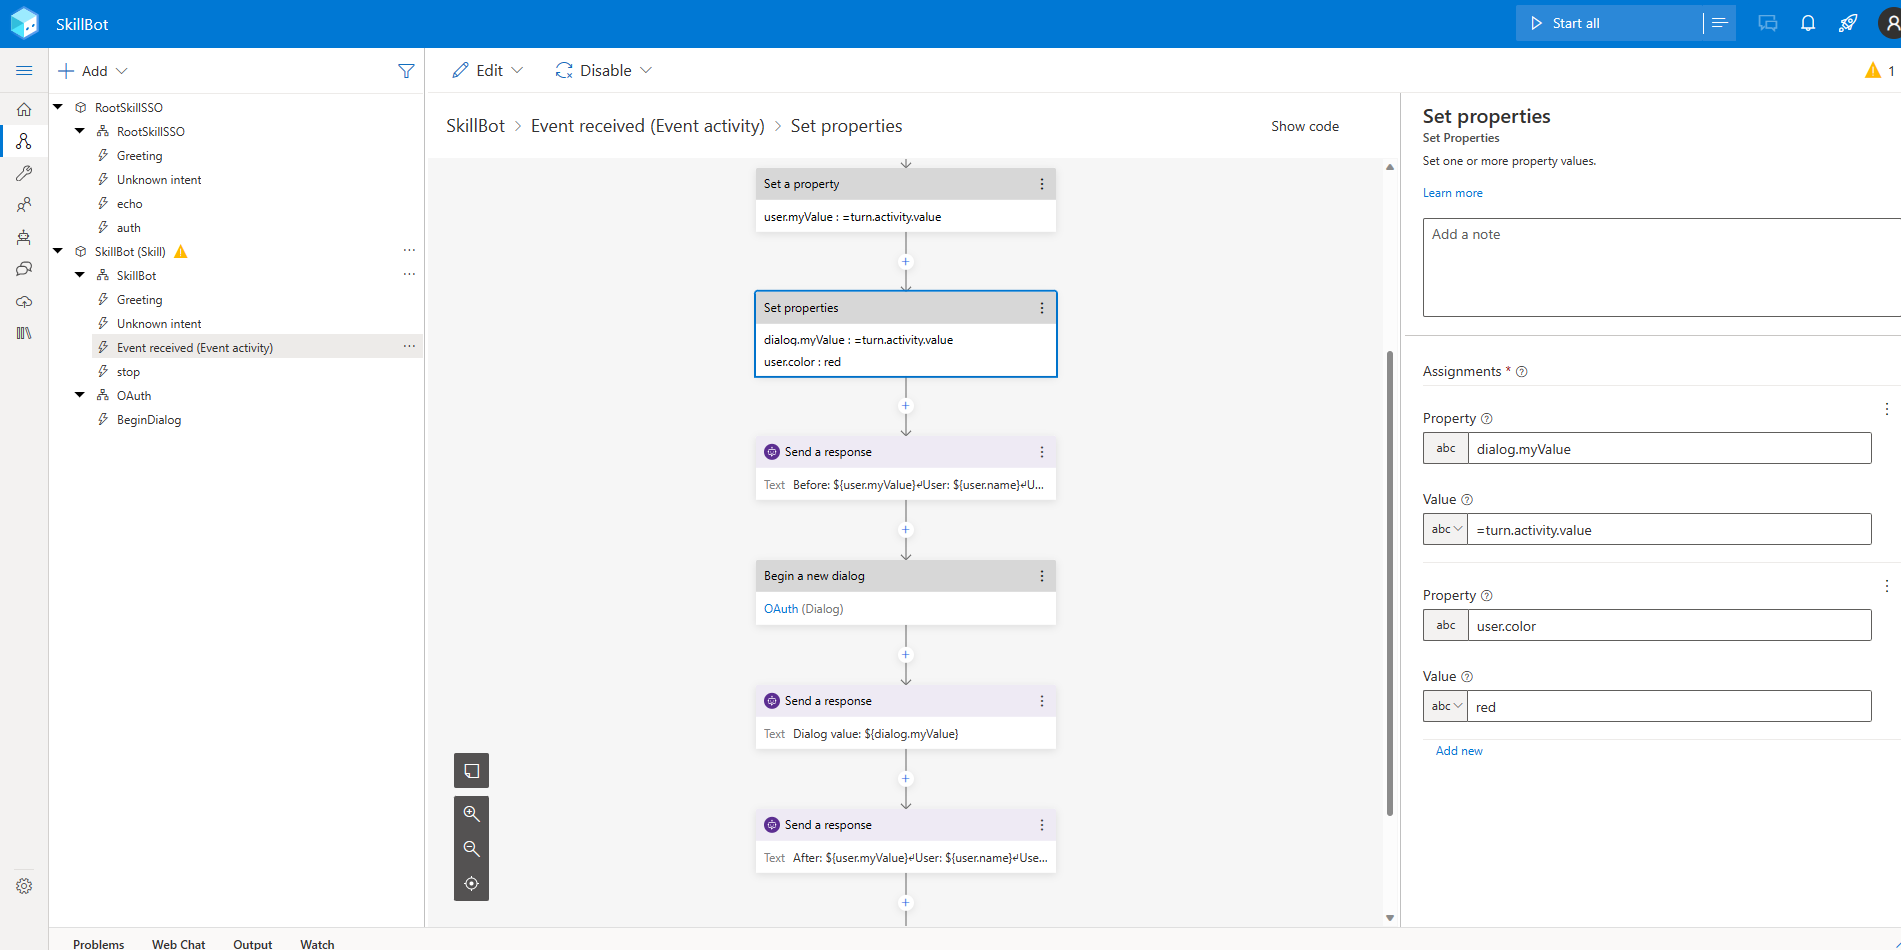Open the Web Chat panel icon in header
Screen dimensions: 1901x950
pos(1767,22)
